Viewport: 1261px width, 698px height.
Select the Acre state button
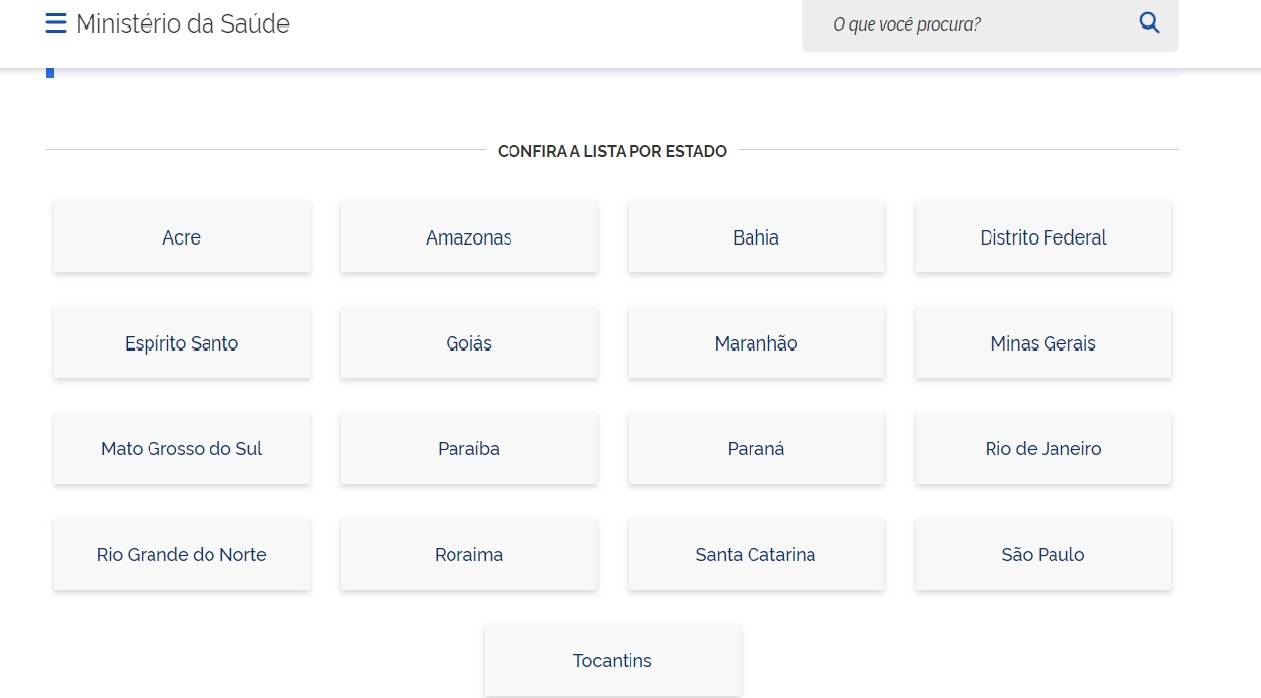click(x=182, y=237)
